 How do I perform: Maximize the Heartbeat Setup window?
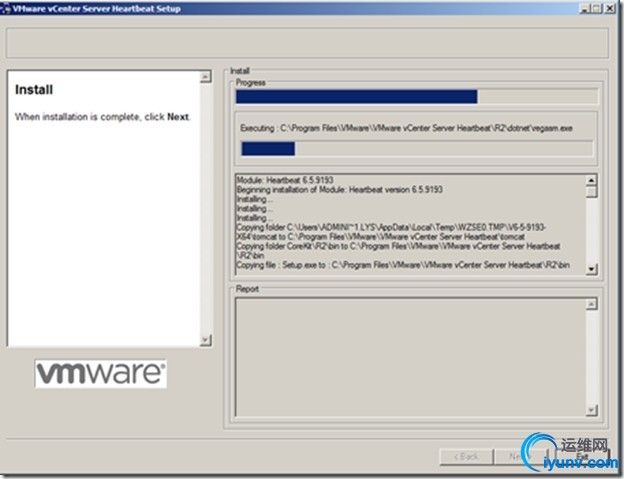click(x=597, y=8)
